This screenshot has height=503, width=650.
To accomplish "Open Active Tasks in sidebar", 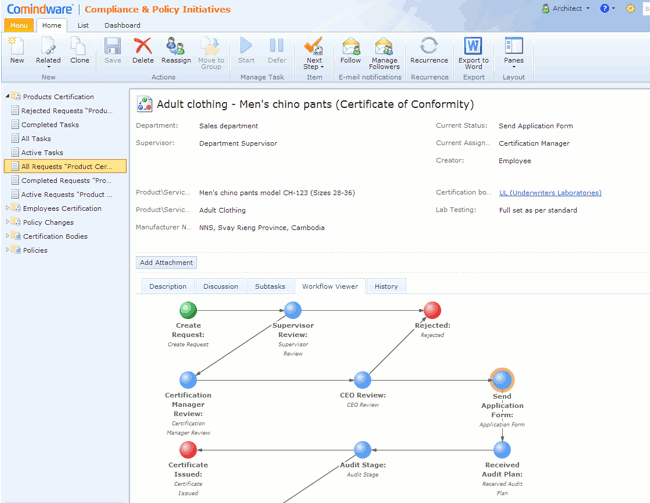I will tap(65, 152).
